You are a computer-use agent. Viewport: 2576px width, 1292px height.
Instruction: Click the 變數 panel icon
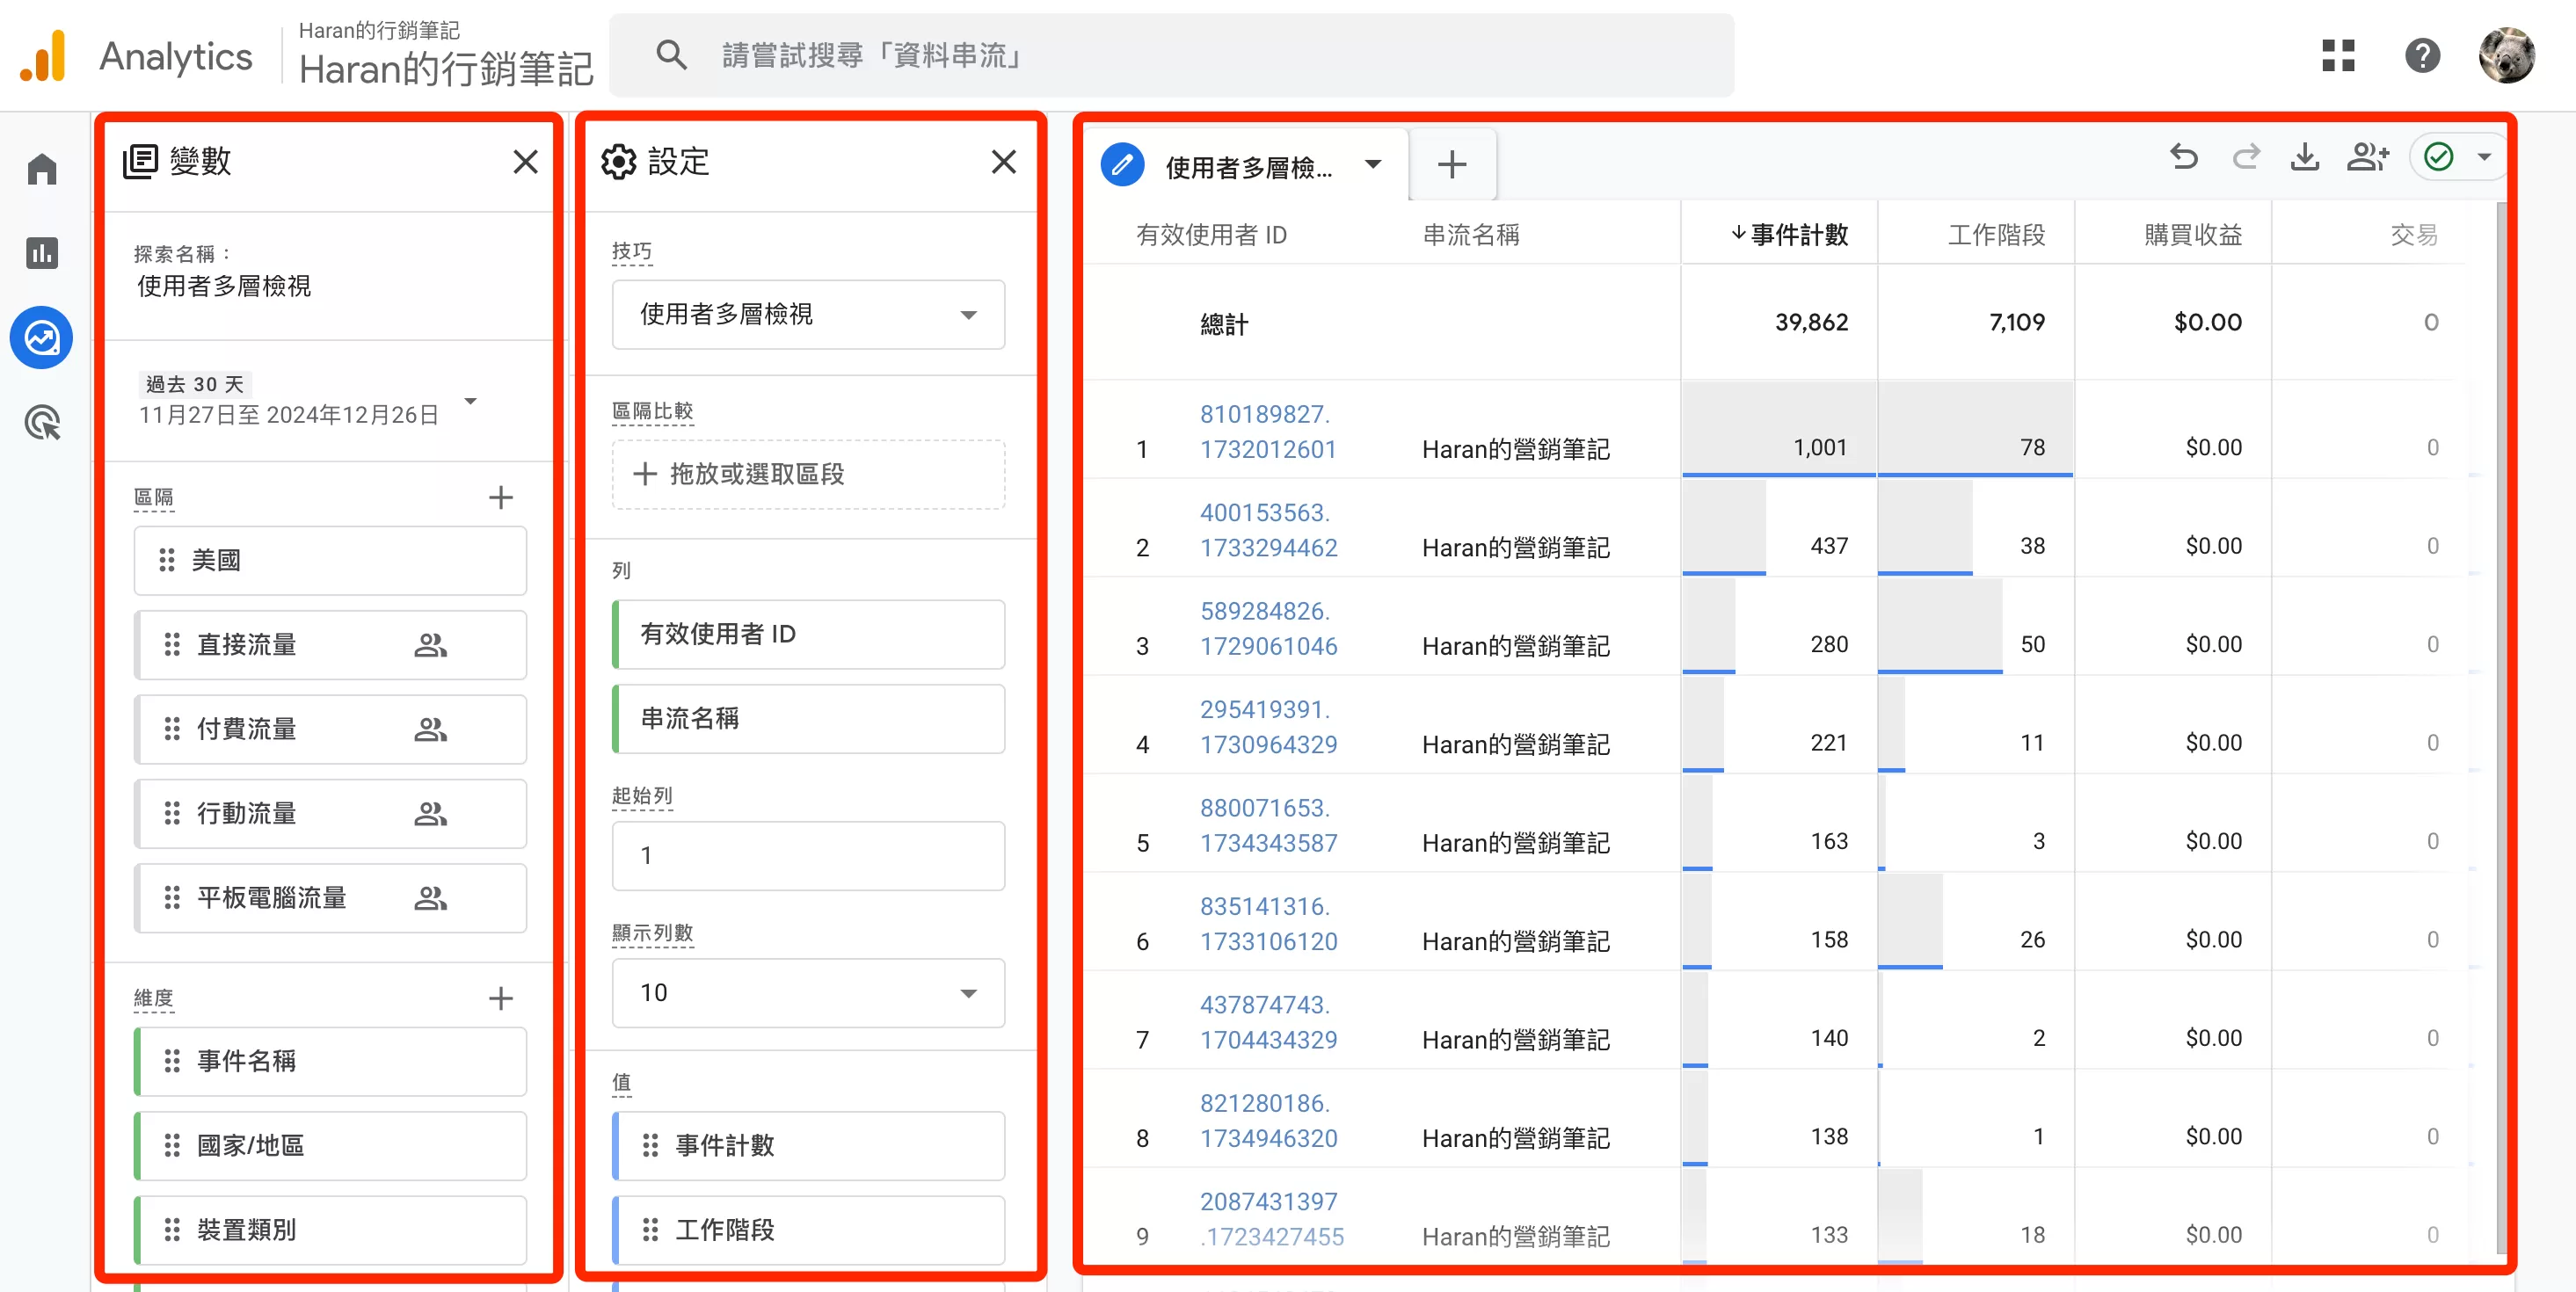(x=140, y=161)
